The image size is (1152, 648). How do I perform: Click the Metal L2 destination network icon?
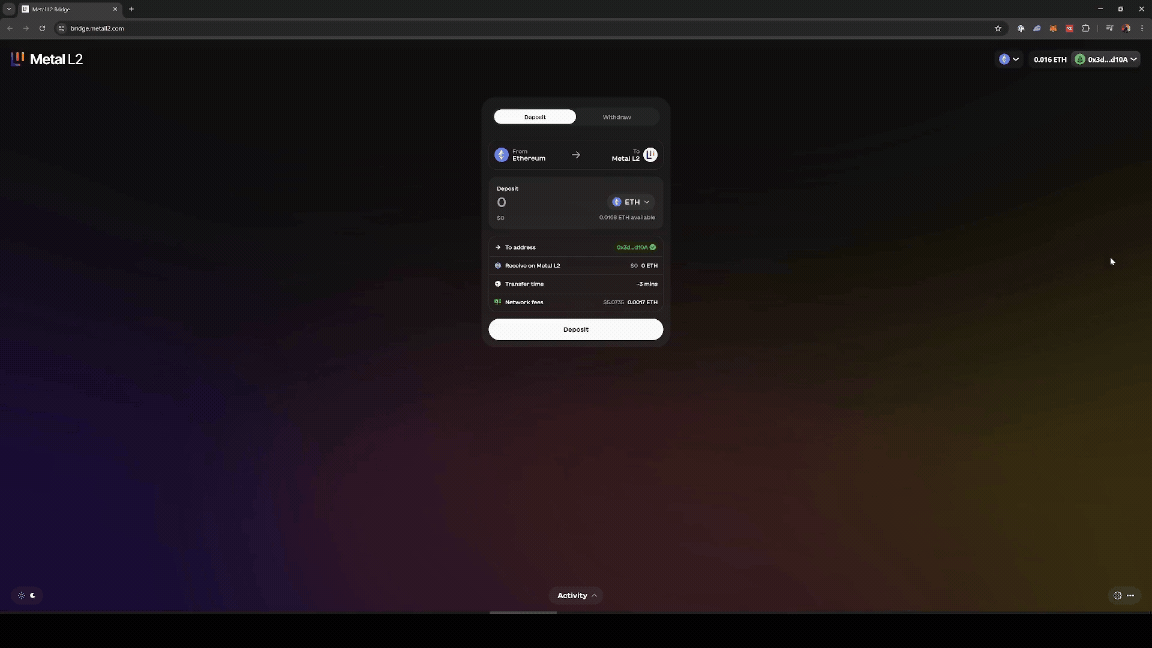(x=650, y=155)
